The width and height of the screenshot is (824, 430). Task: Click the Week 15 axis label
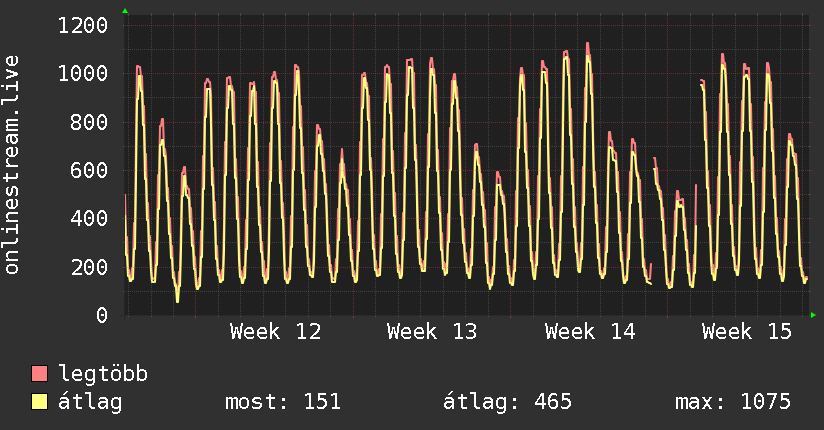[746, 332]
